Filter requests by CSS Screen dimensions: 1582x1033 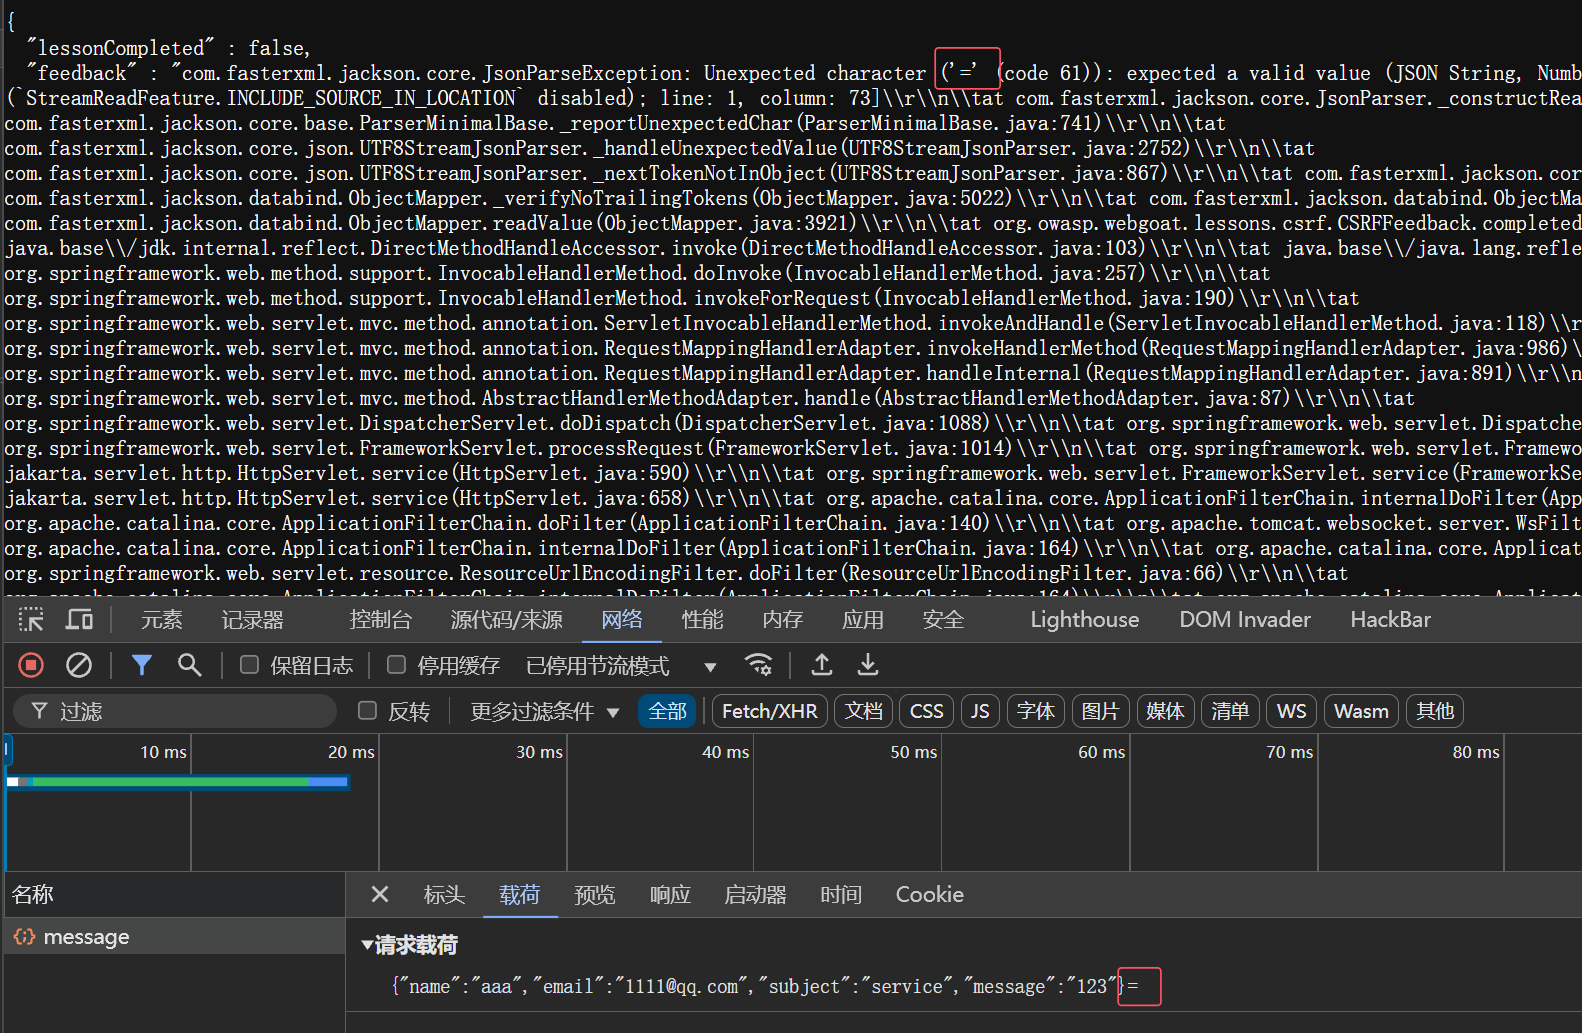point(927,711)
